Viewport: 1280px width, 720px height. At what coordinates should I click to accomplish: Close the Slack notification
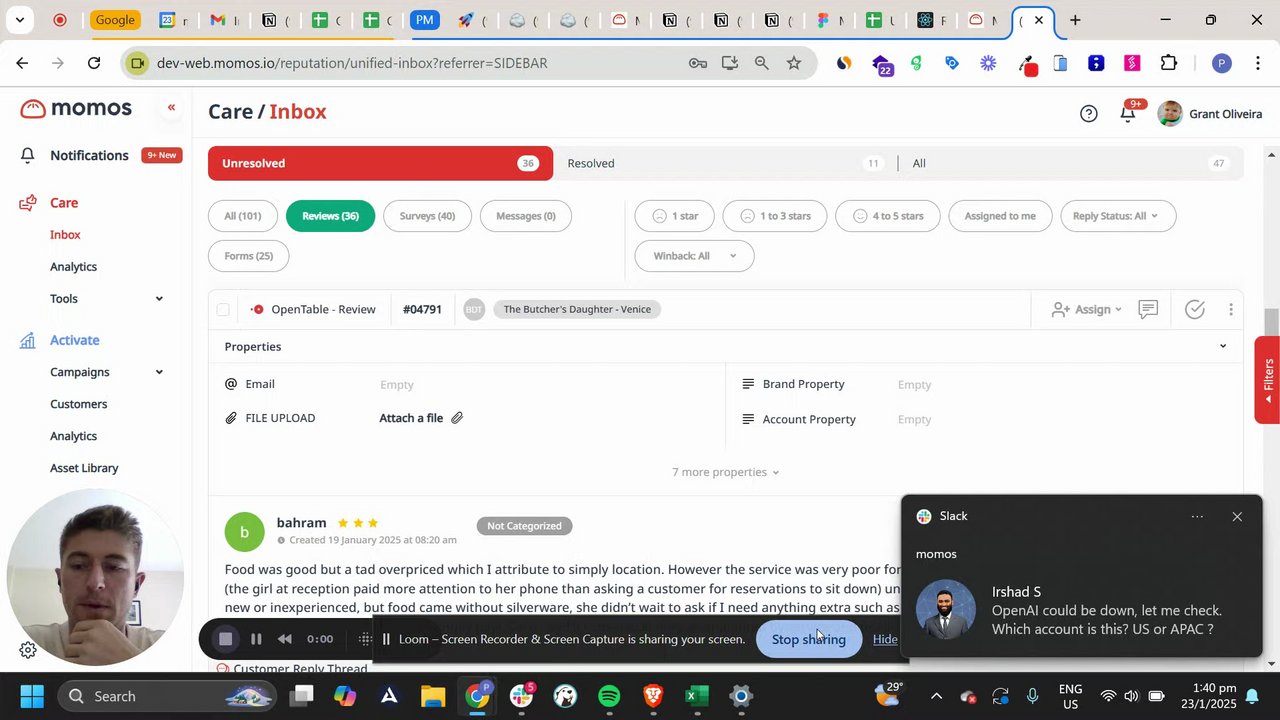1237,517
